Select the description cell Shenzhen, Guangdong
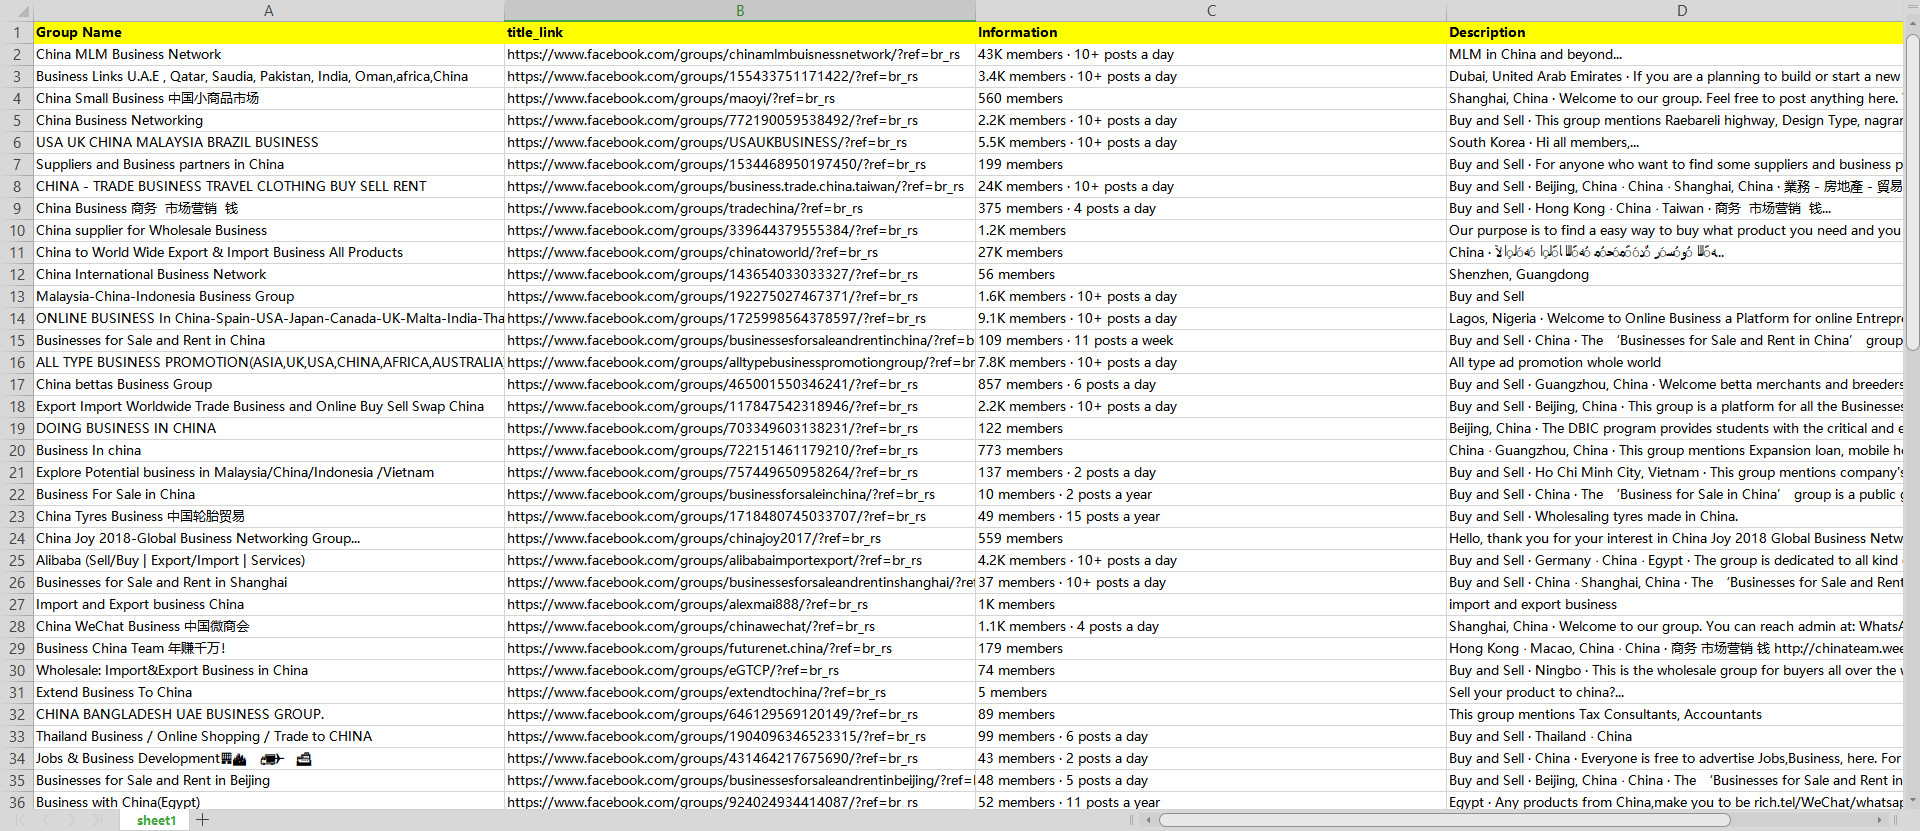Image resolution: width=1920 pixels, height=831 pixels. pos(1675,274)
